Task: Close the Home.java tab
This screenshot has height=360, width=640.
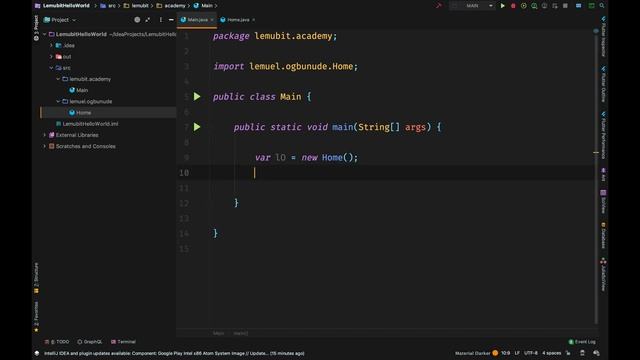Action: click(253, 20)
